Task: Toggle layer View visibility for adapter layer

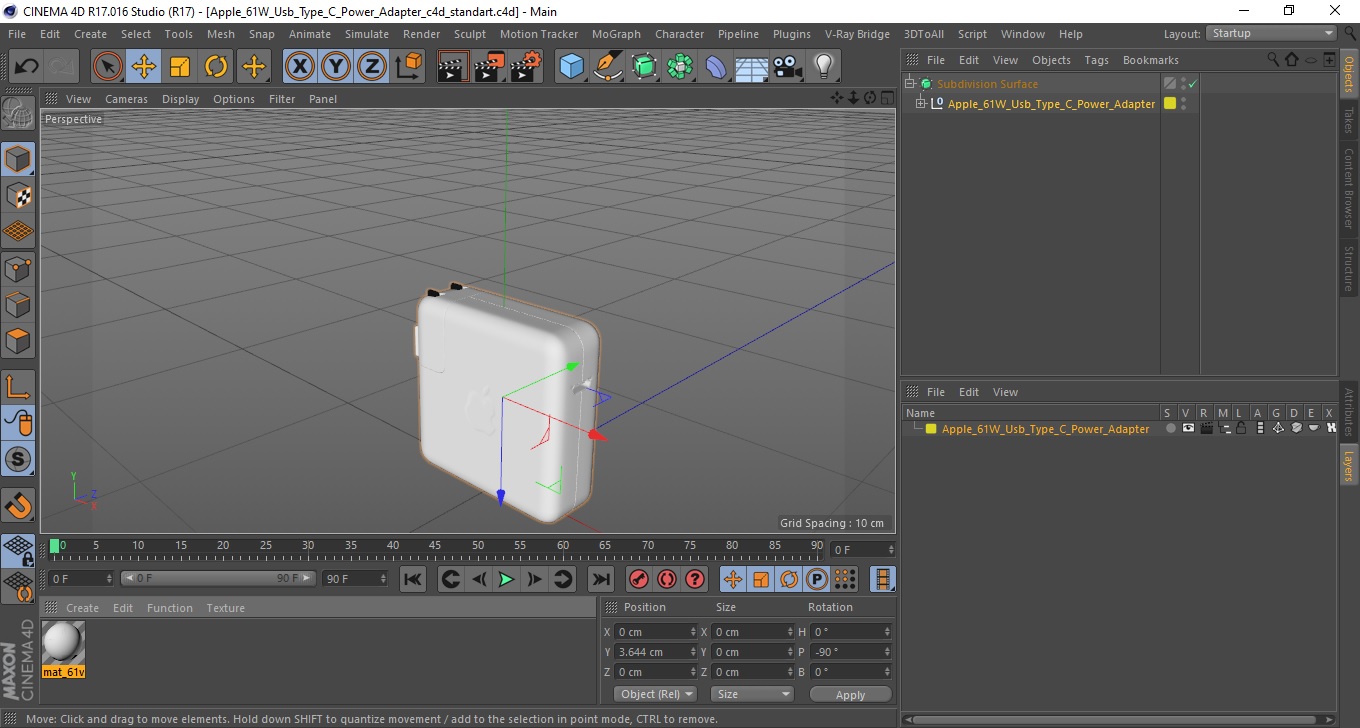Action: (x=1188, y=429)
